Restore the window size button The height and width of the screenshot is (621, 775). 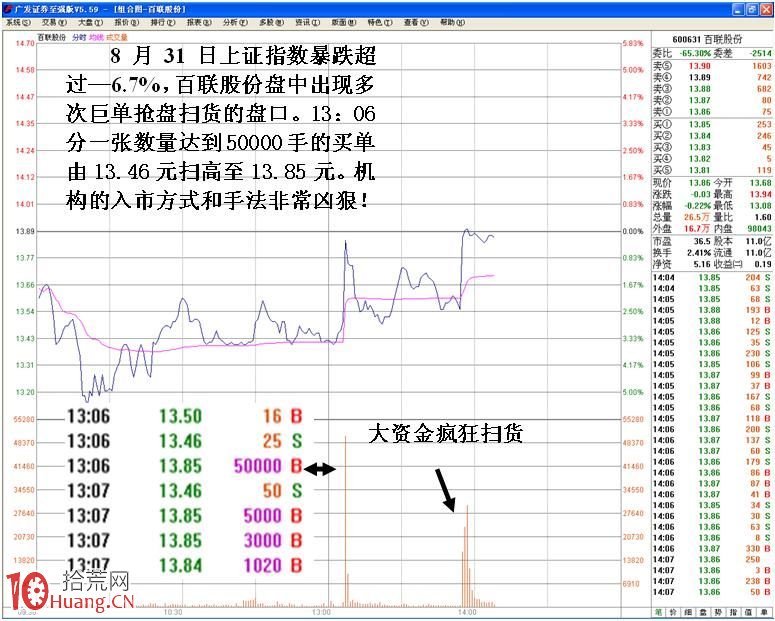coord(752,9)
